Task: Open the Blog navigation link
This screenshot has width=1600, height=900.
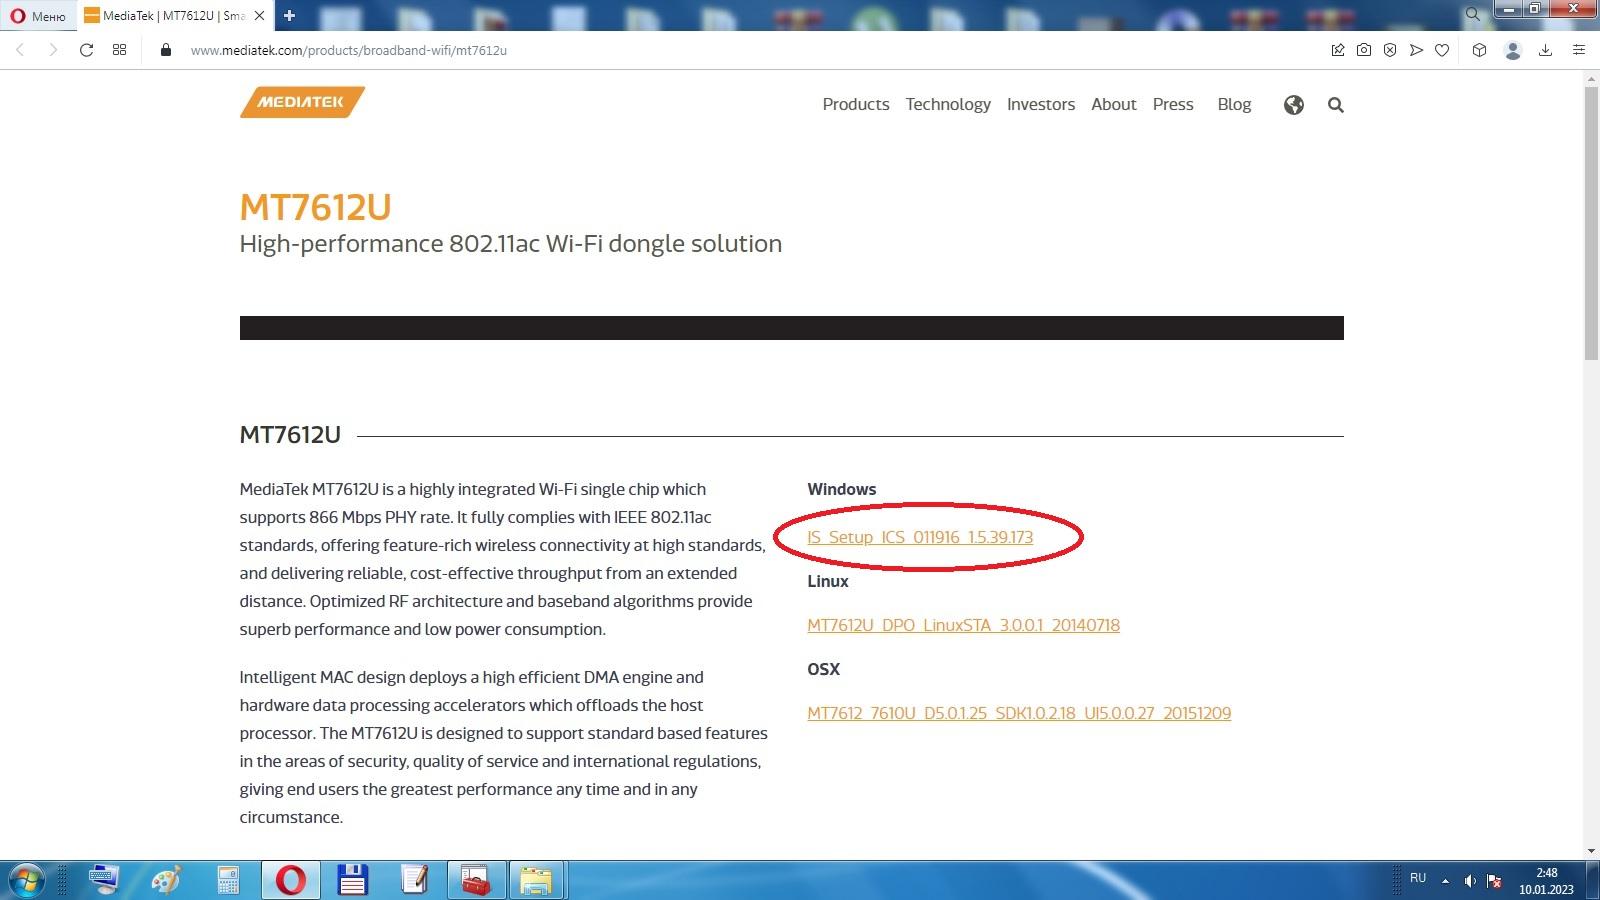Action: click(1234, 104)
